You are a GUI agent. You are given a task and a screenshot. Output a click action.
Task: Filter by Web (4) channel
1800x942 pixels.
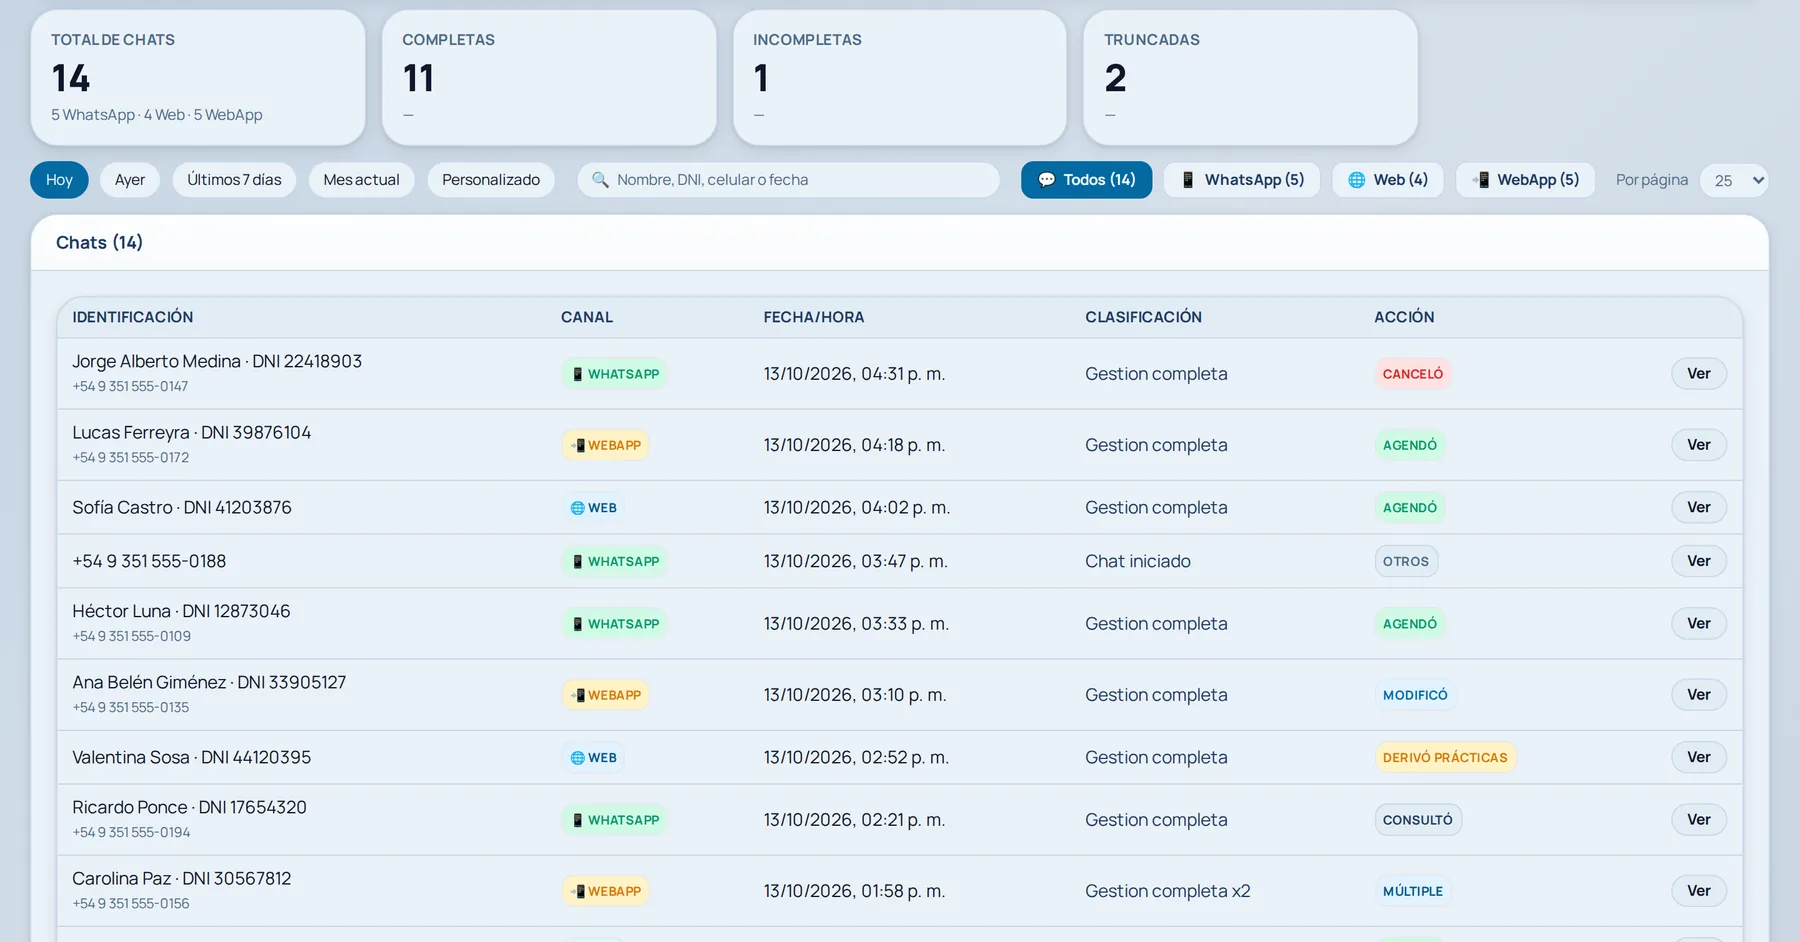pyautogui.click(x=1388, y=180)
